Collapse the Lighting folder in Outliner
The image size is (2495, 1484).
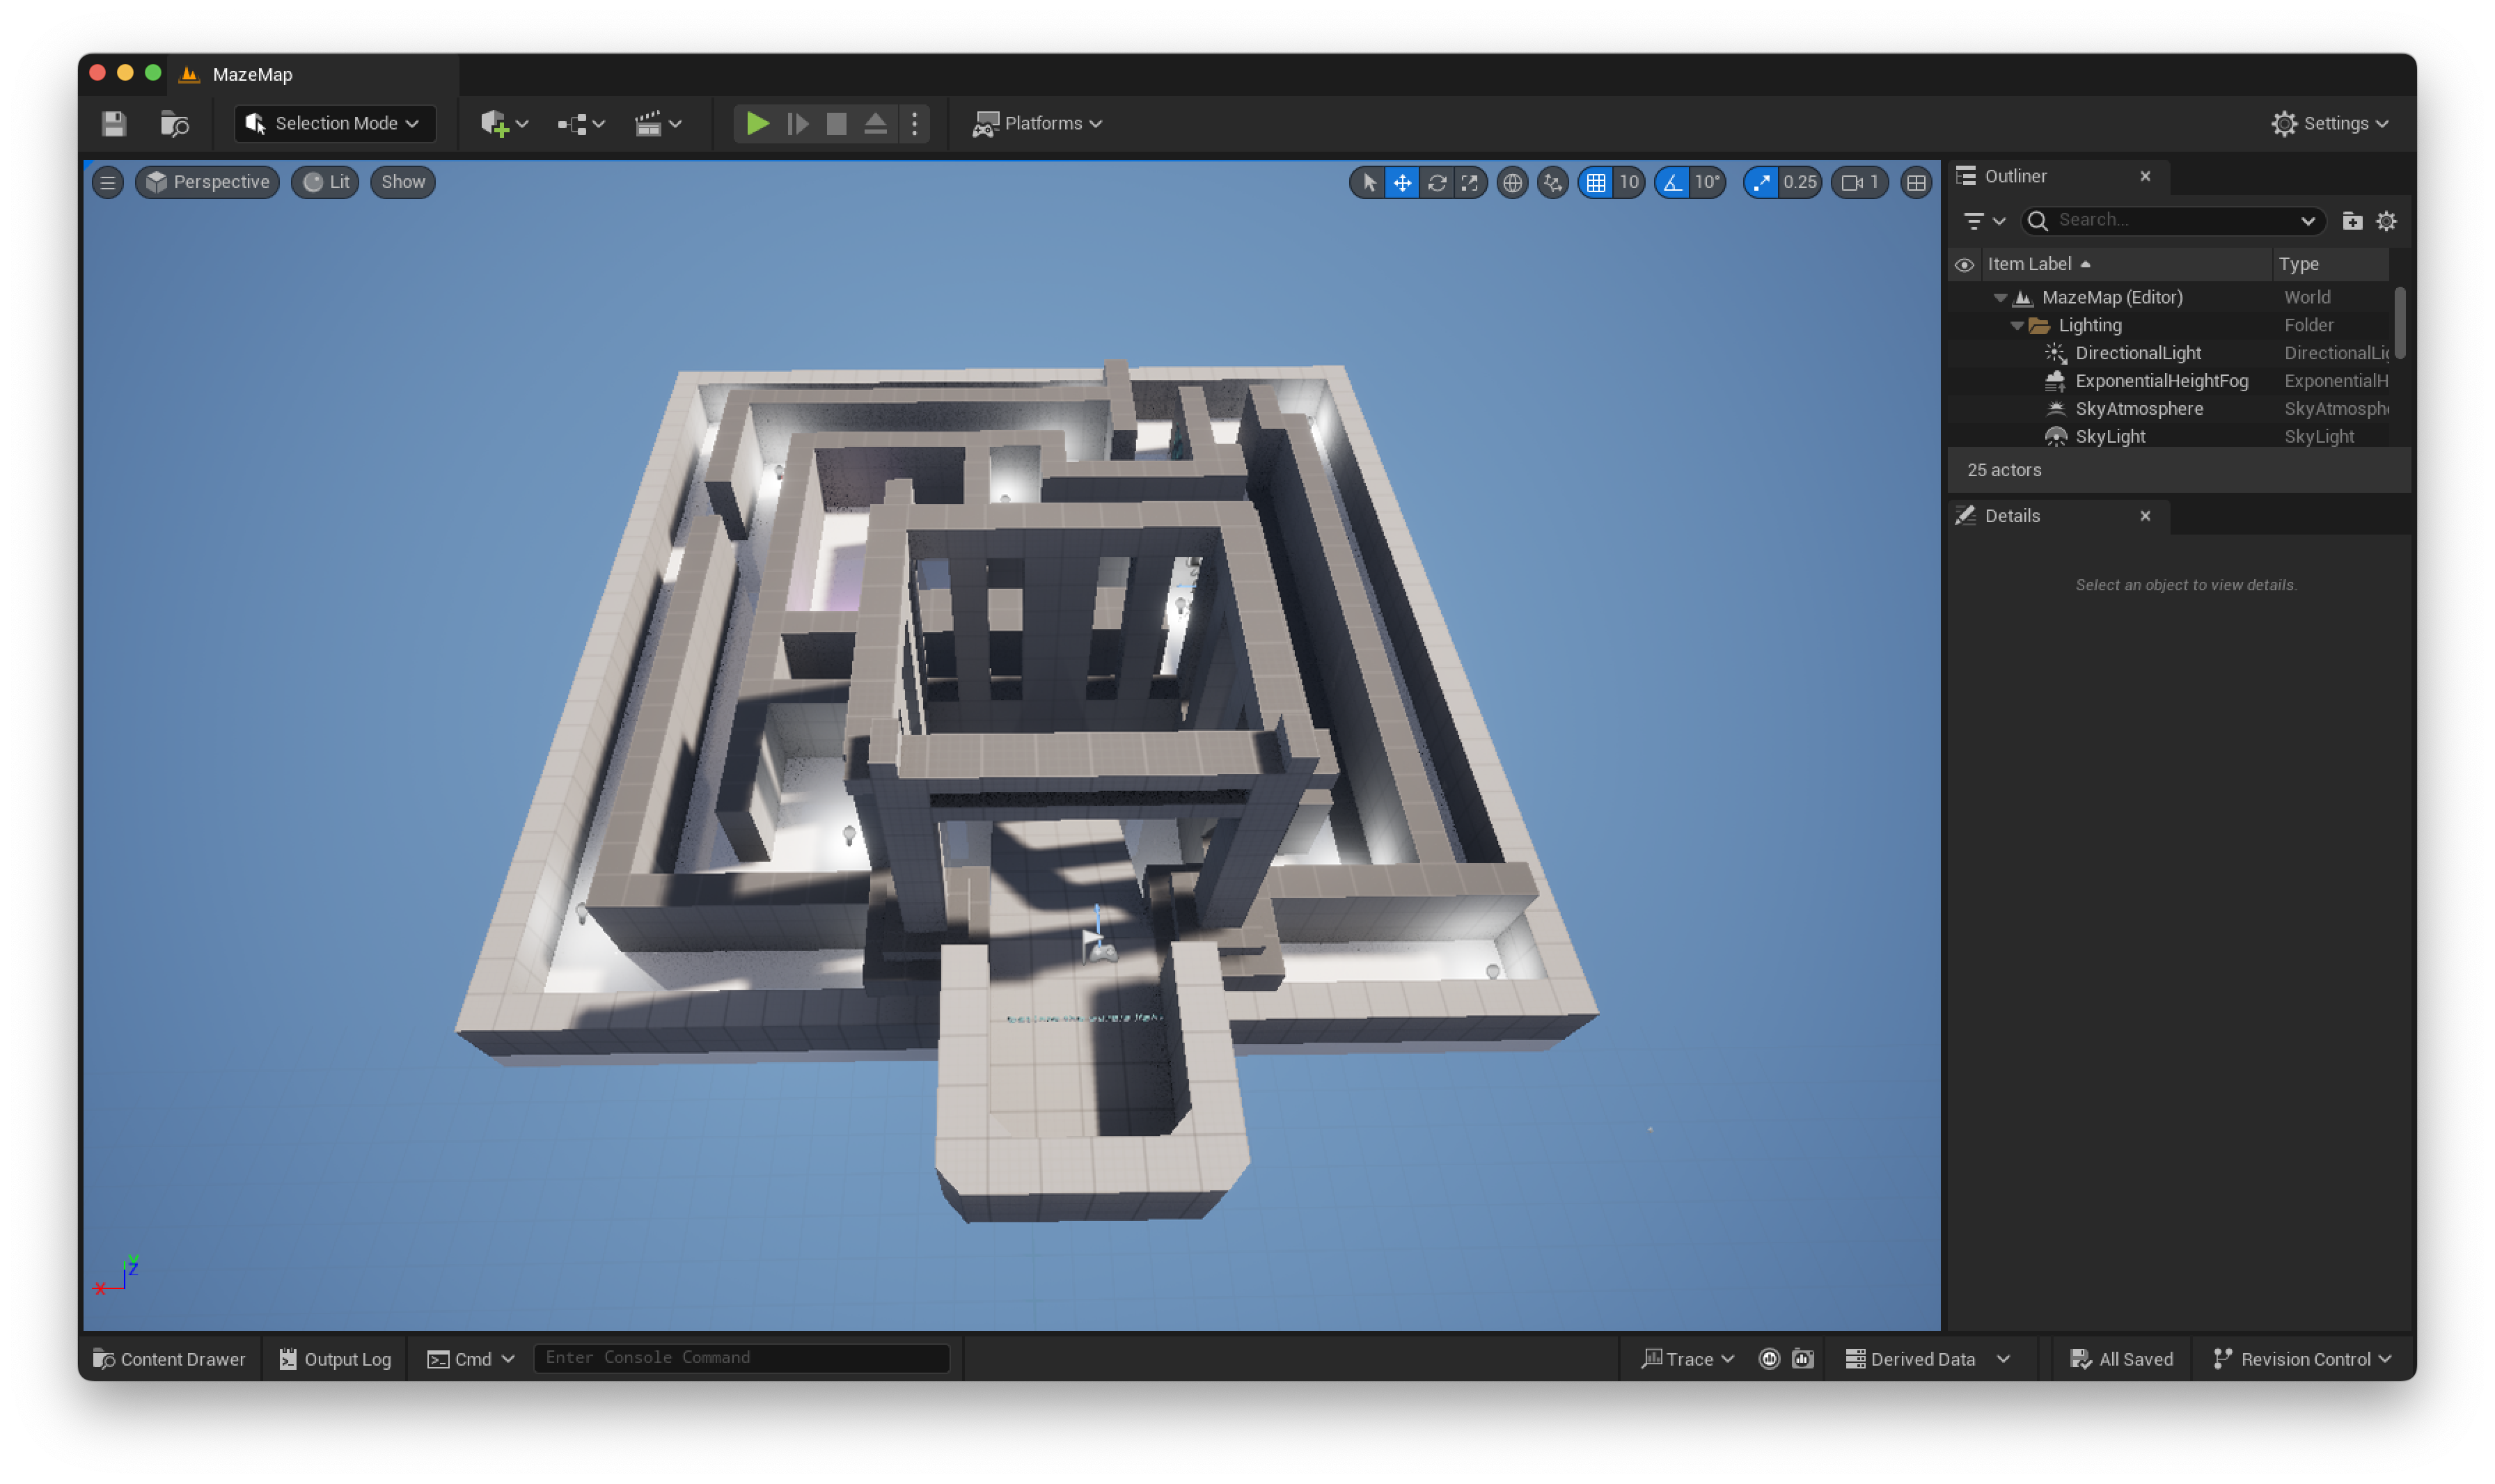(x=2016, y=326)
